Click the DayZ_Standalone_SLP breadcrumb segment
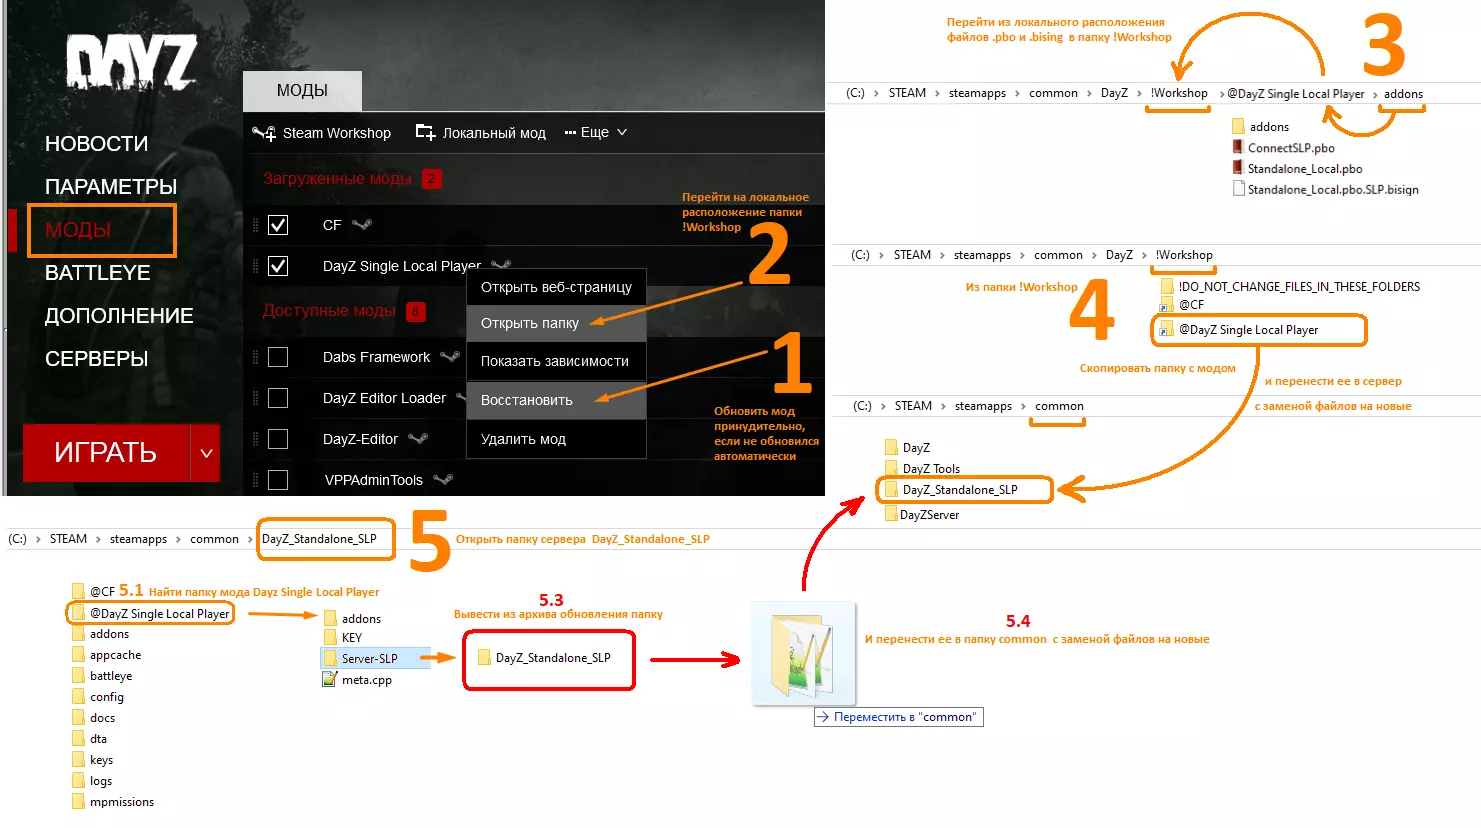The height and width of the screenshot is (828, 1481). coord(319,539)
